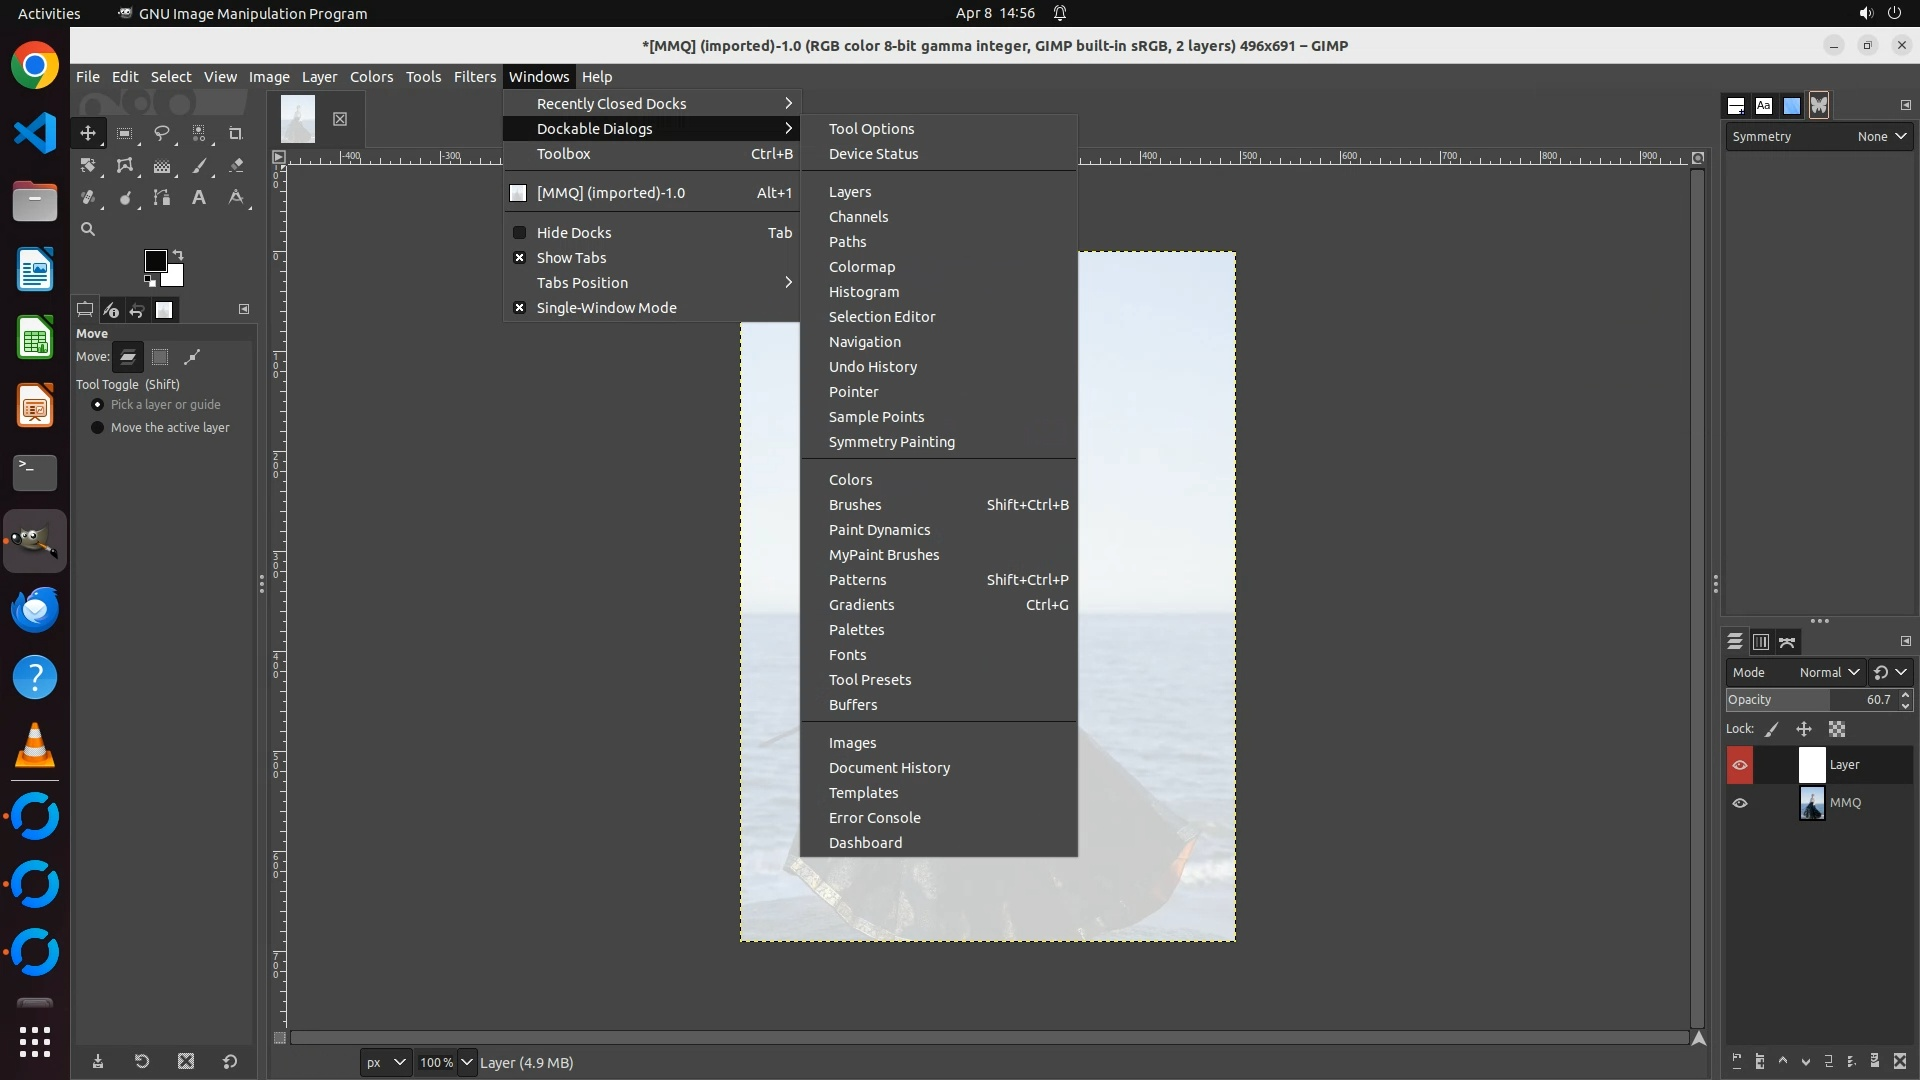Click Hide Docks menu entry
Image resolution: width=1920 pixels, height=1080 pixels.
click(x=573, y=233)
